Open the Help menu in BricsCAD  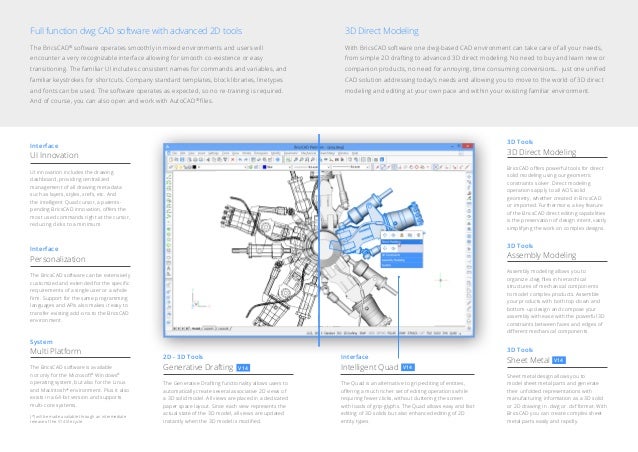355,153
